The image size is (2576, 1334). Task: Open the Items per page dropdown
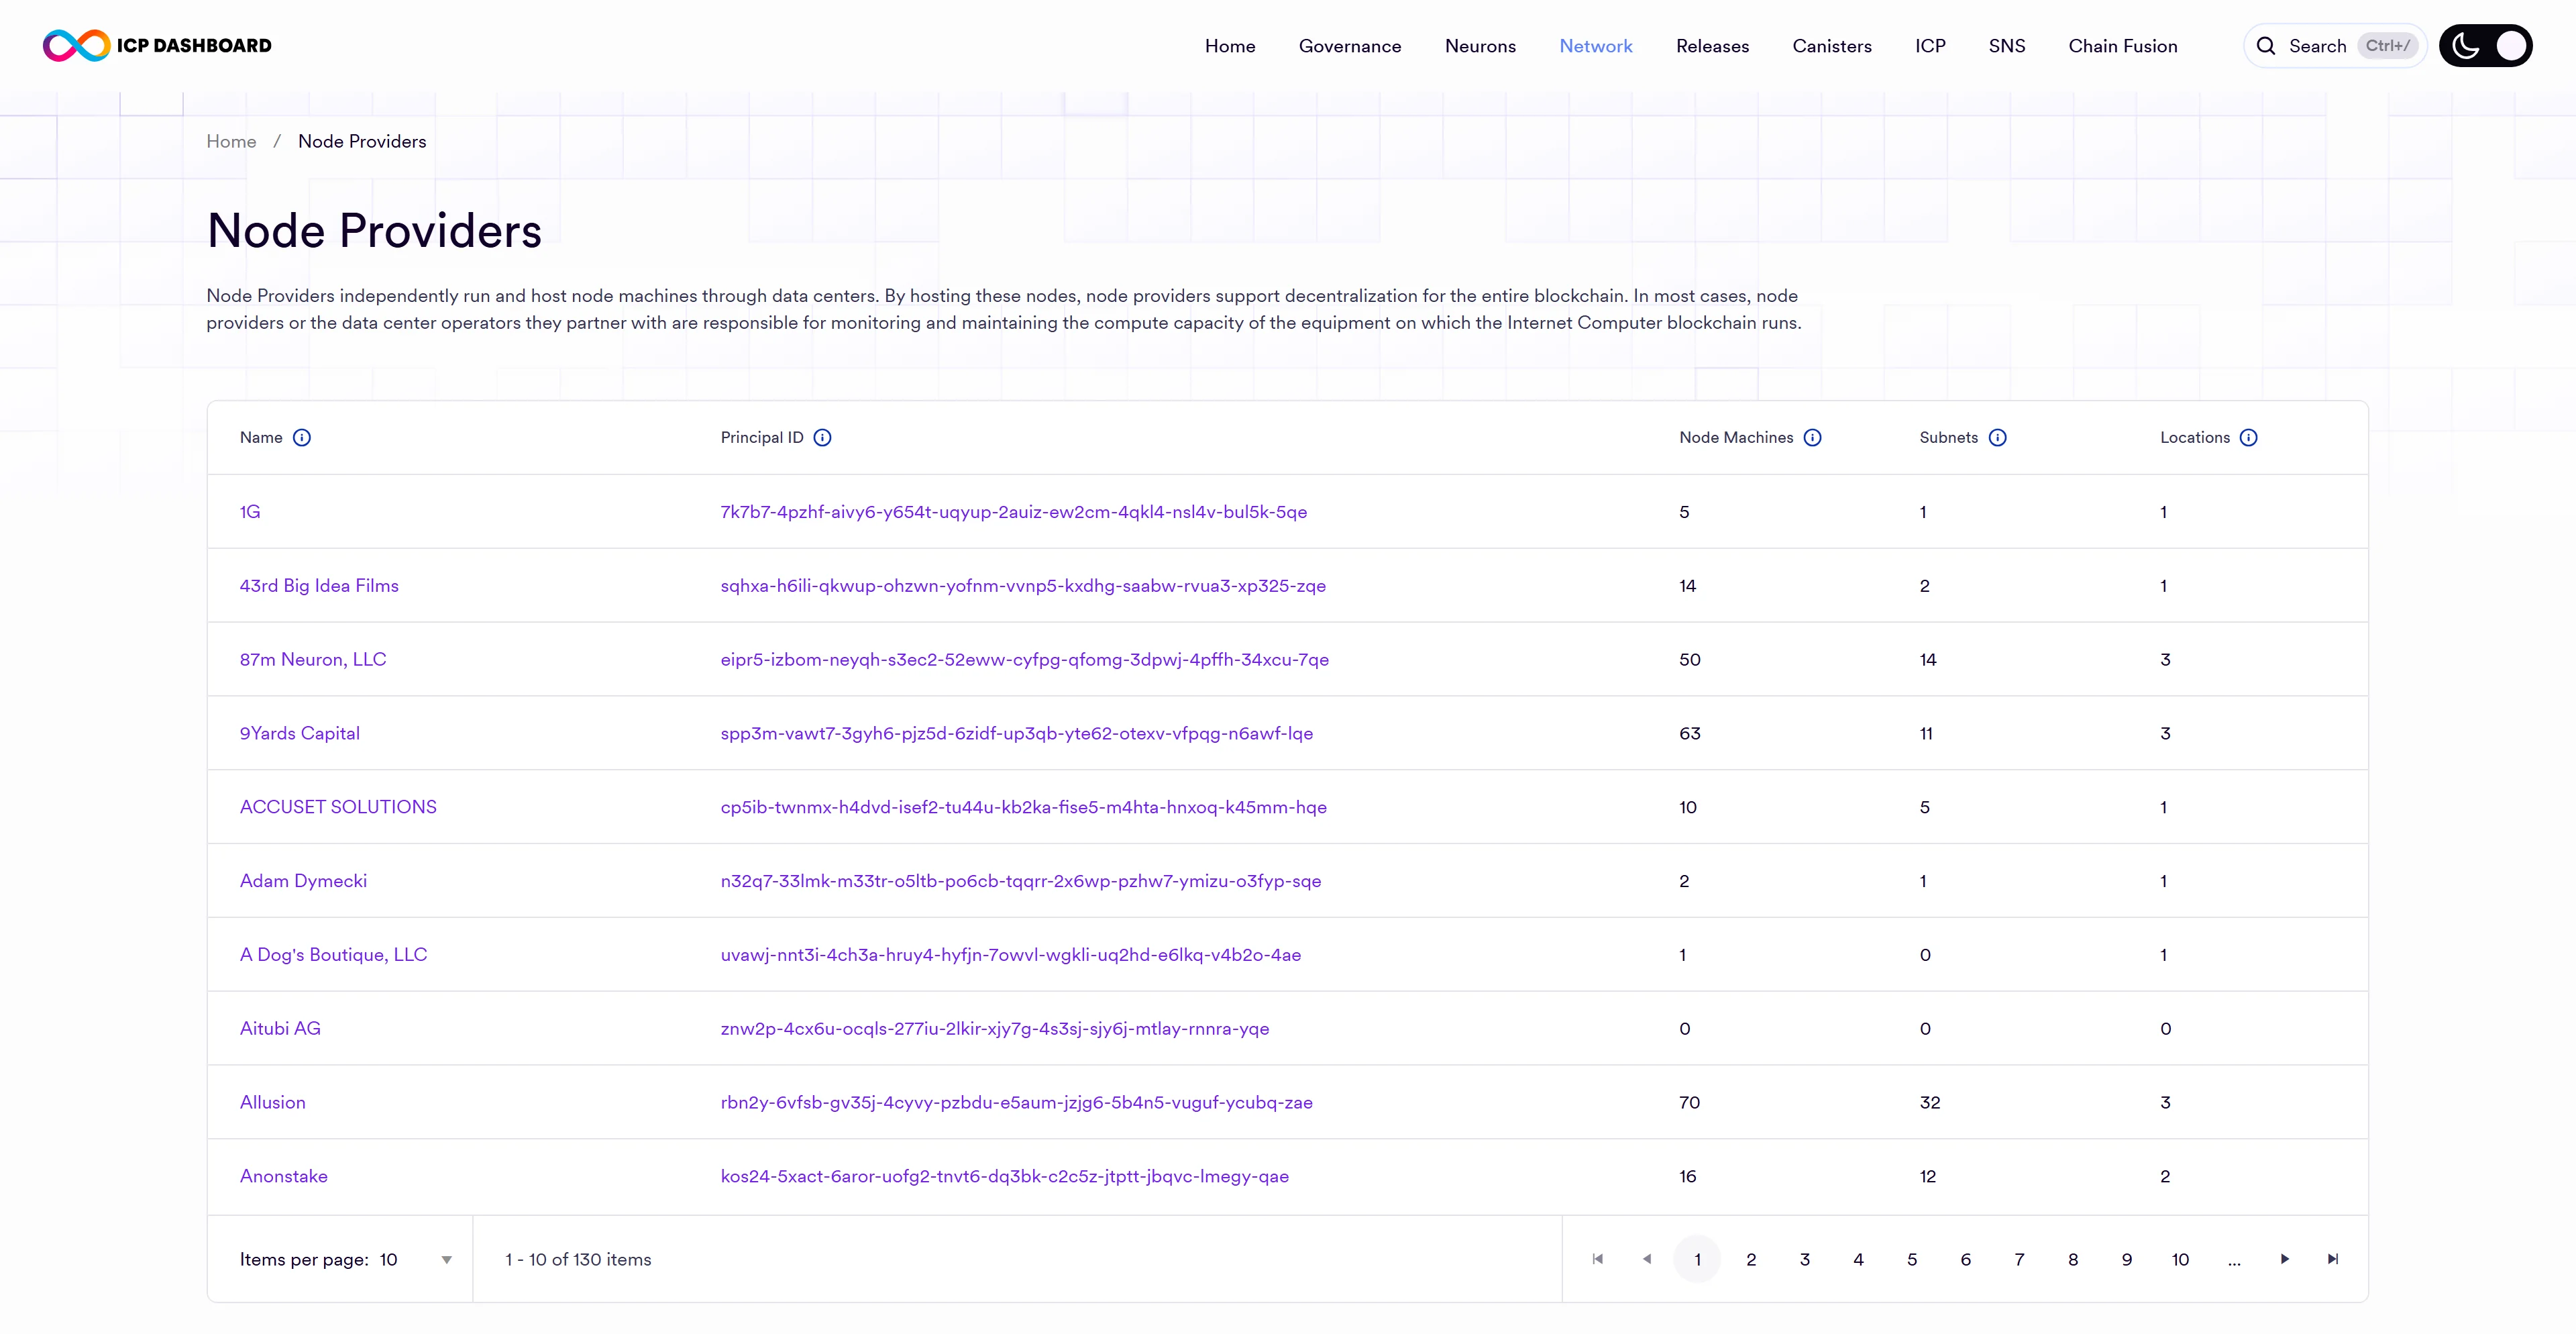pos(417,1259)
